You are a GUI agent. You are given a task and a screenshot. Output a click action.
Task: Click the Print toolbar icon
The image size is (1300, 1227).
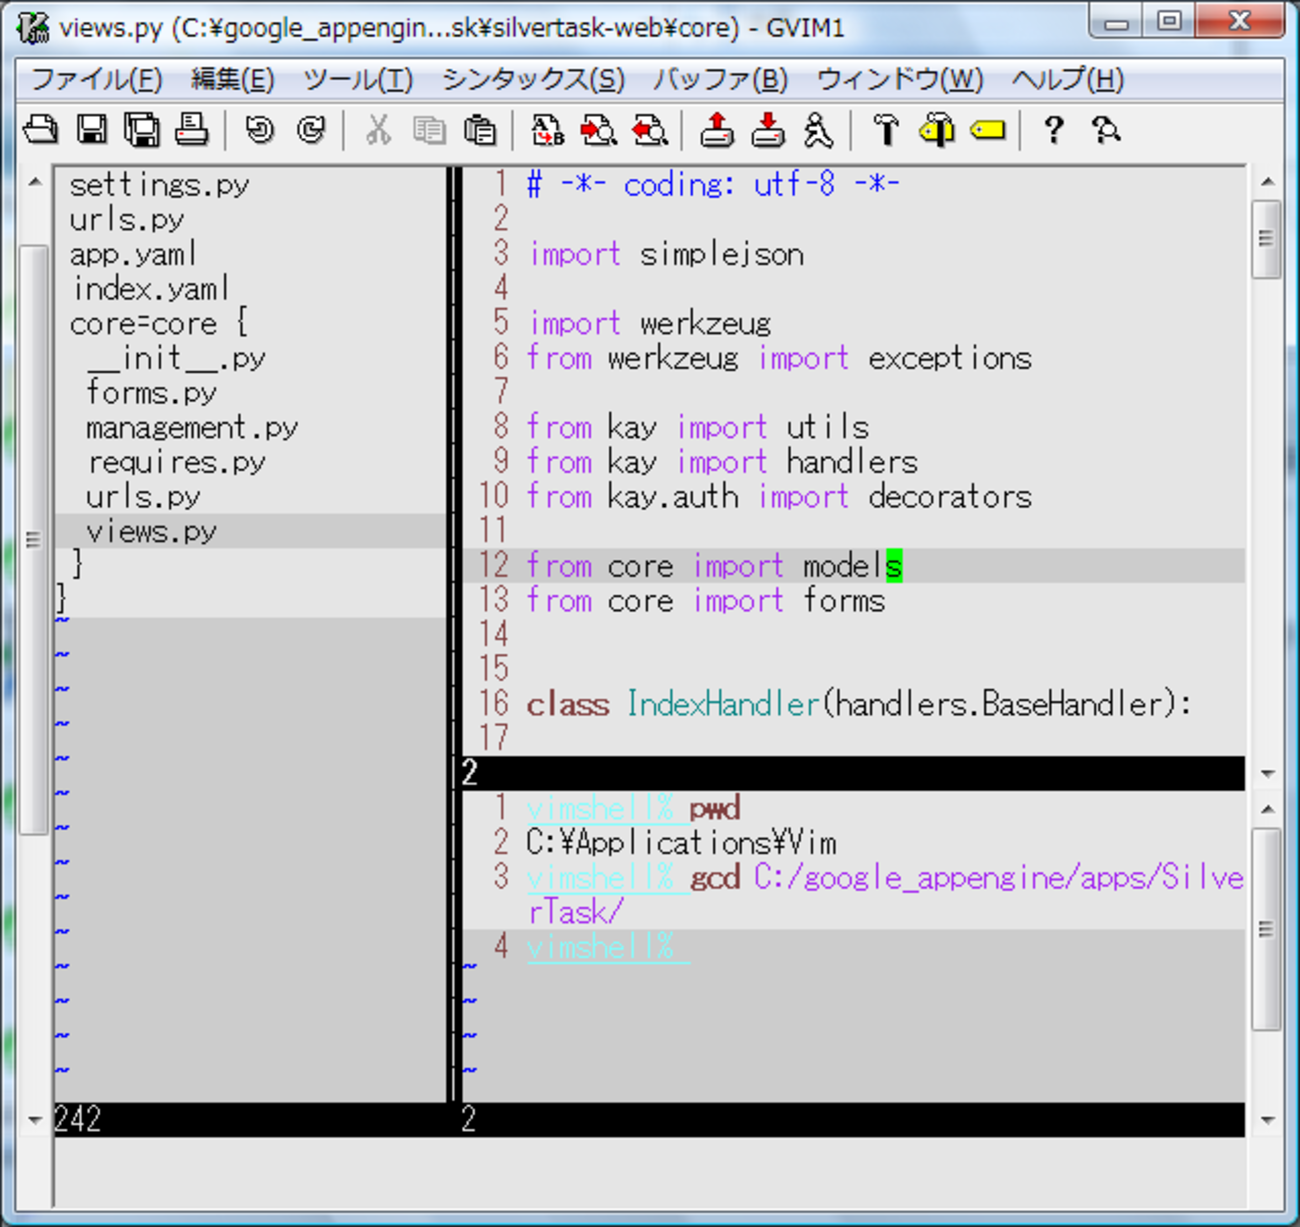192,130
